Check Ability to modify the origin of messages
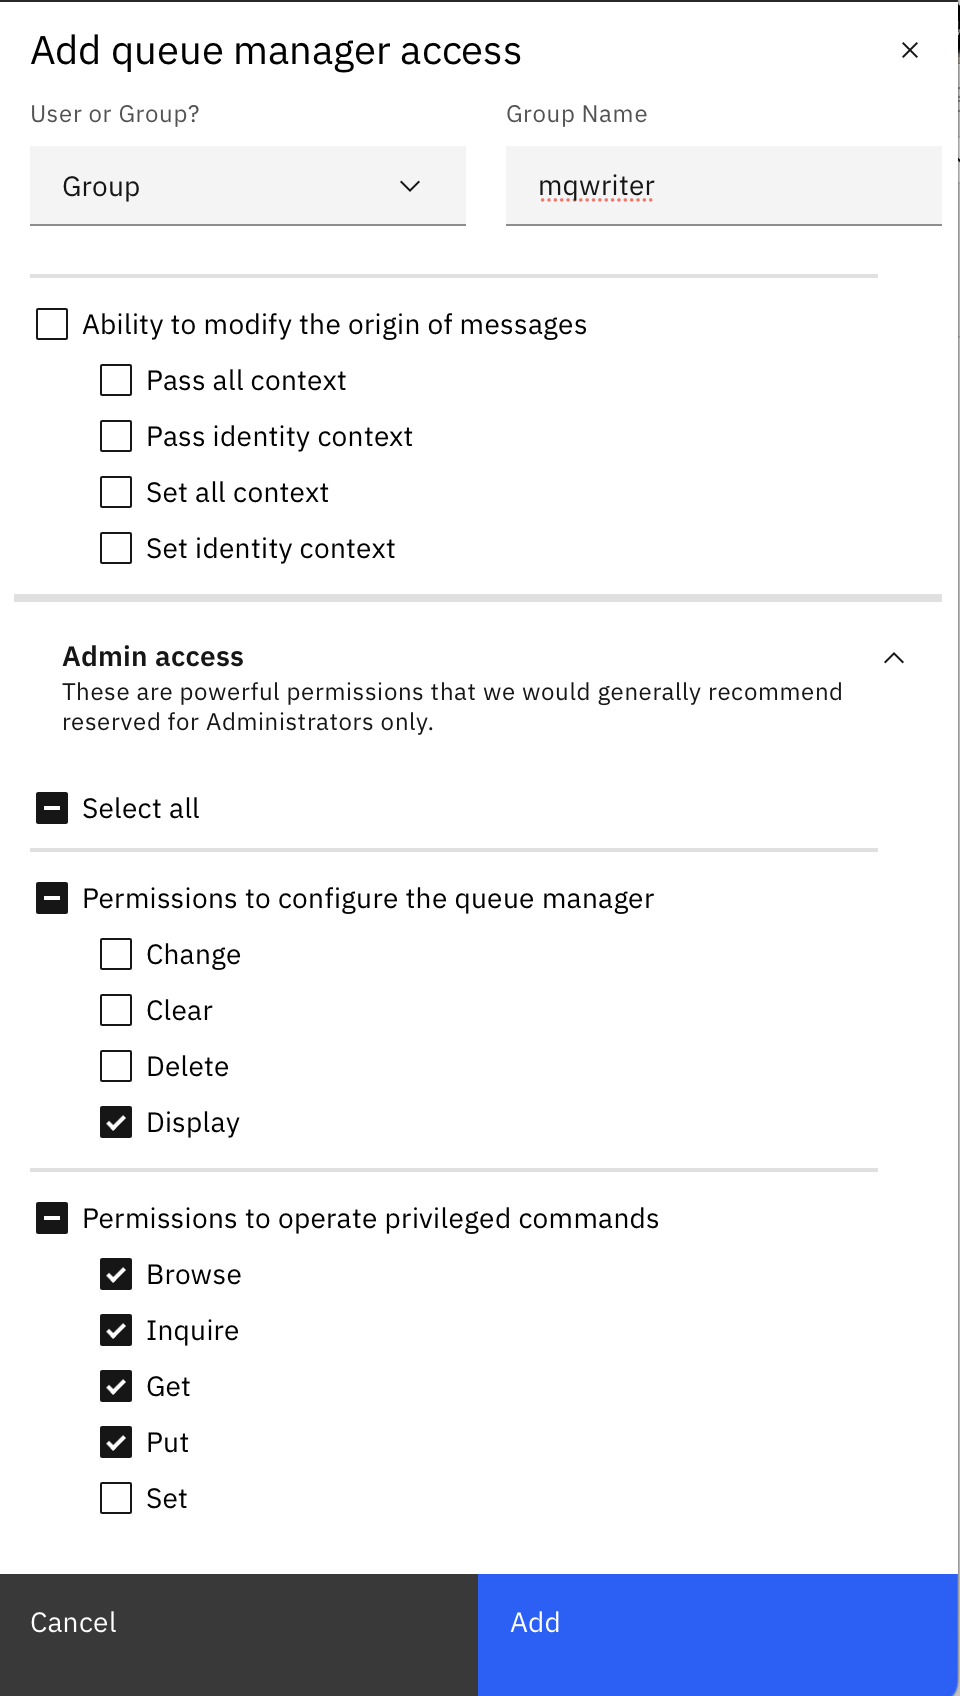The image size is (960, 1696). click(52, 324)
